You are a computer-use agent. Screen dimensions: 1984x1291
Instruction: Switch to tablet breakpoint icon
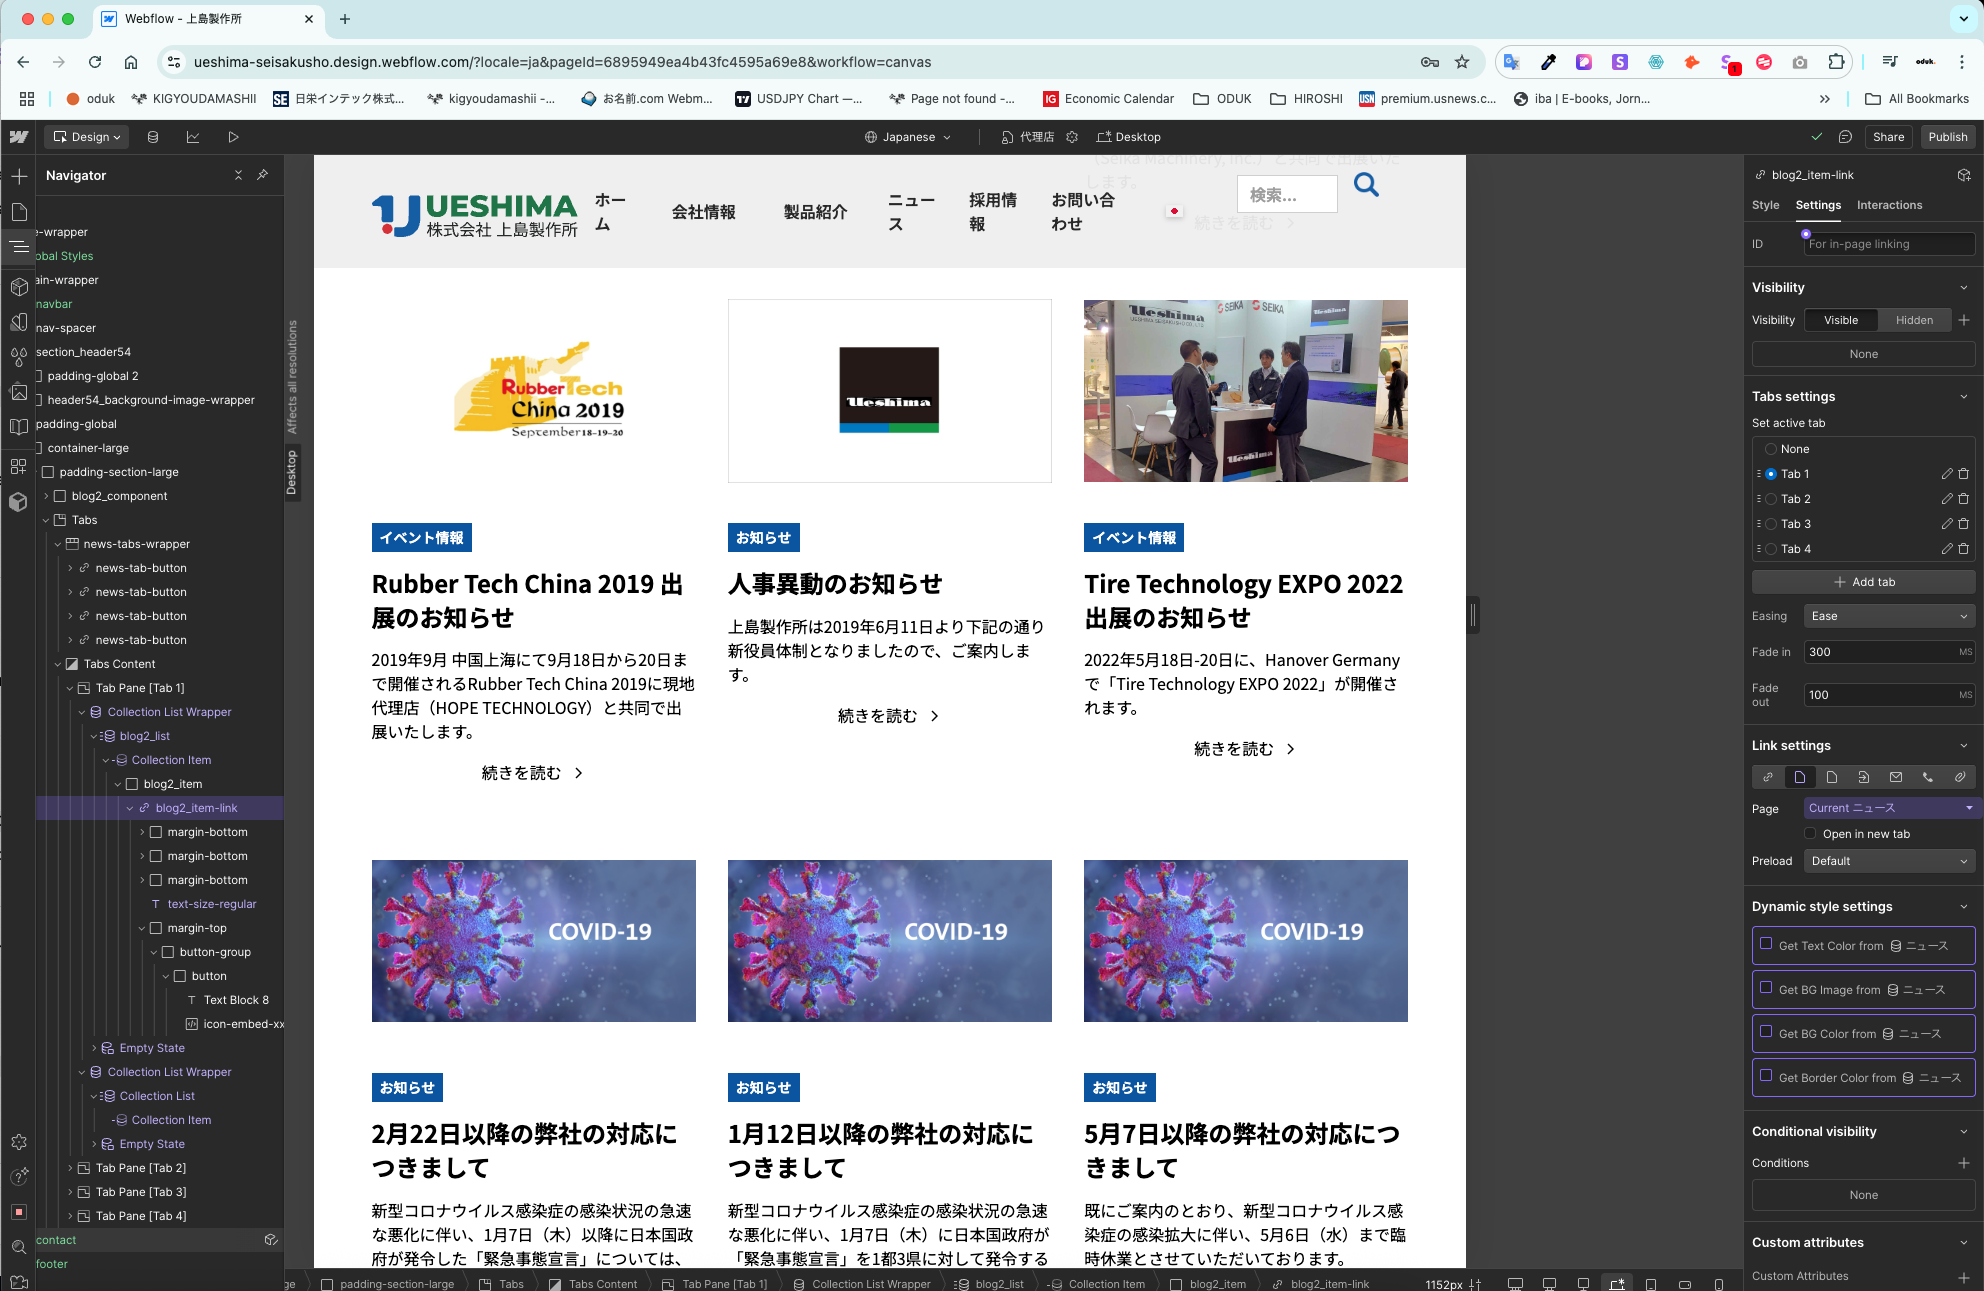pos(1651,1284)
